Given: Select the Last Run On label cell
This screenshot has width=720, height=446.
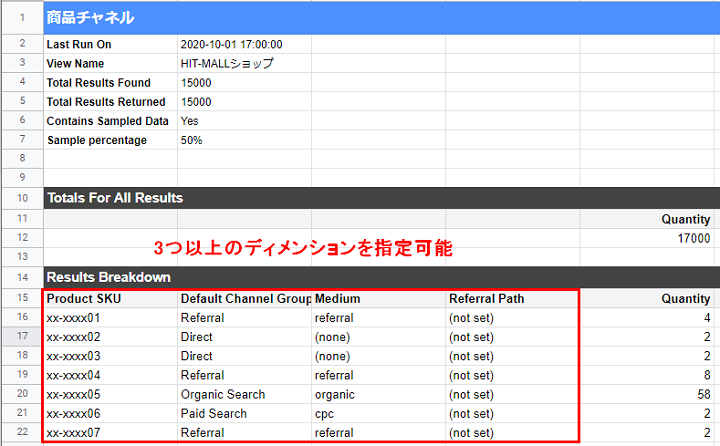Looking at the screenshot, I should coord(79,45).
